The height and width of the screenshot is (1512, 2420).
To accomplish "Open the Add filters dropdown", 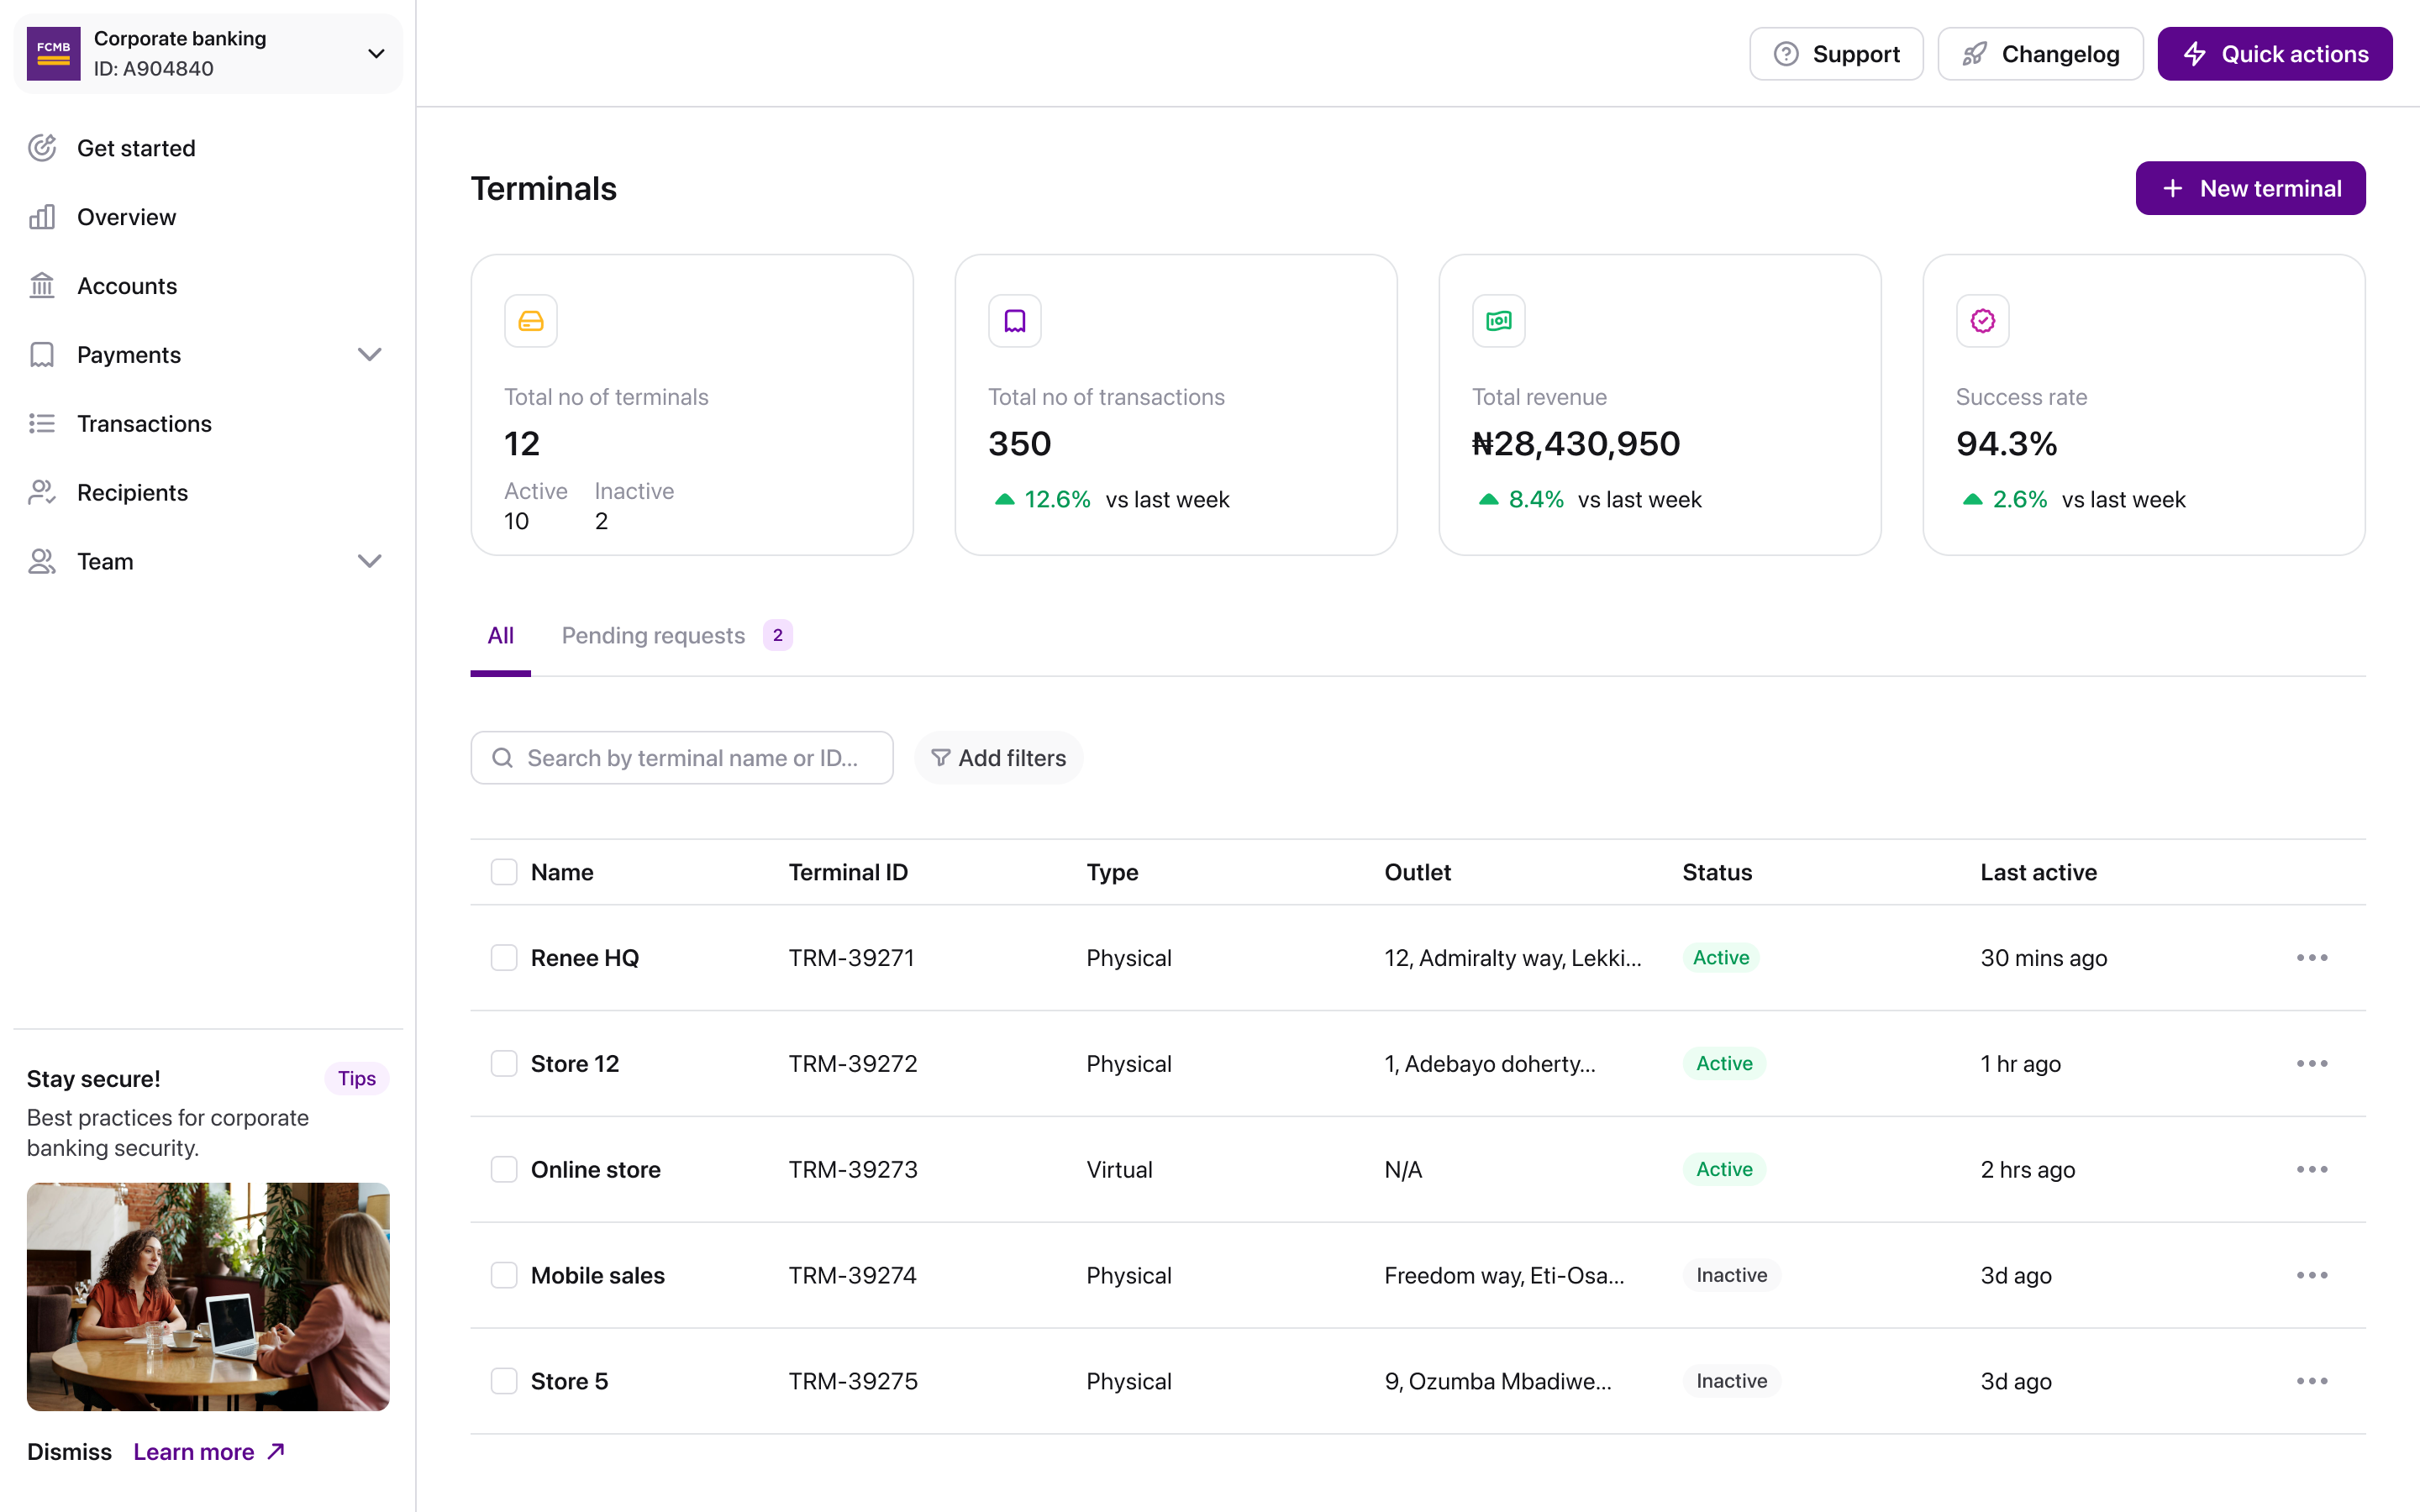I will point(998,758).
